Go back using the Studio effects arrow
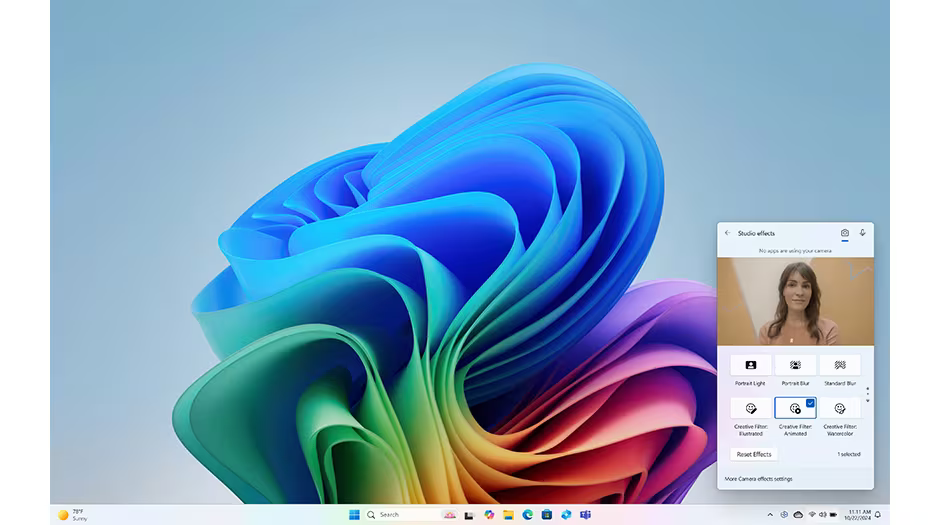The width and height of the screenshot is (940, 525). (x=727, y=233)
